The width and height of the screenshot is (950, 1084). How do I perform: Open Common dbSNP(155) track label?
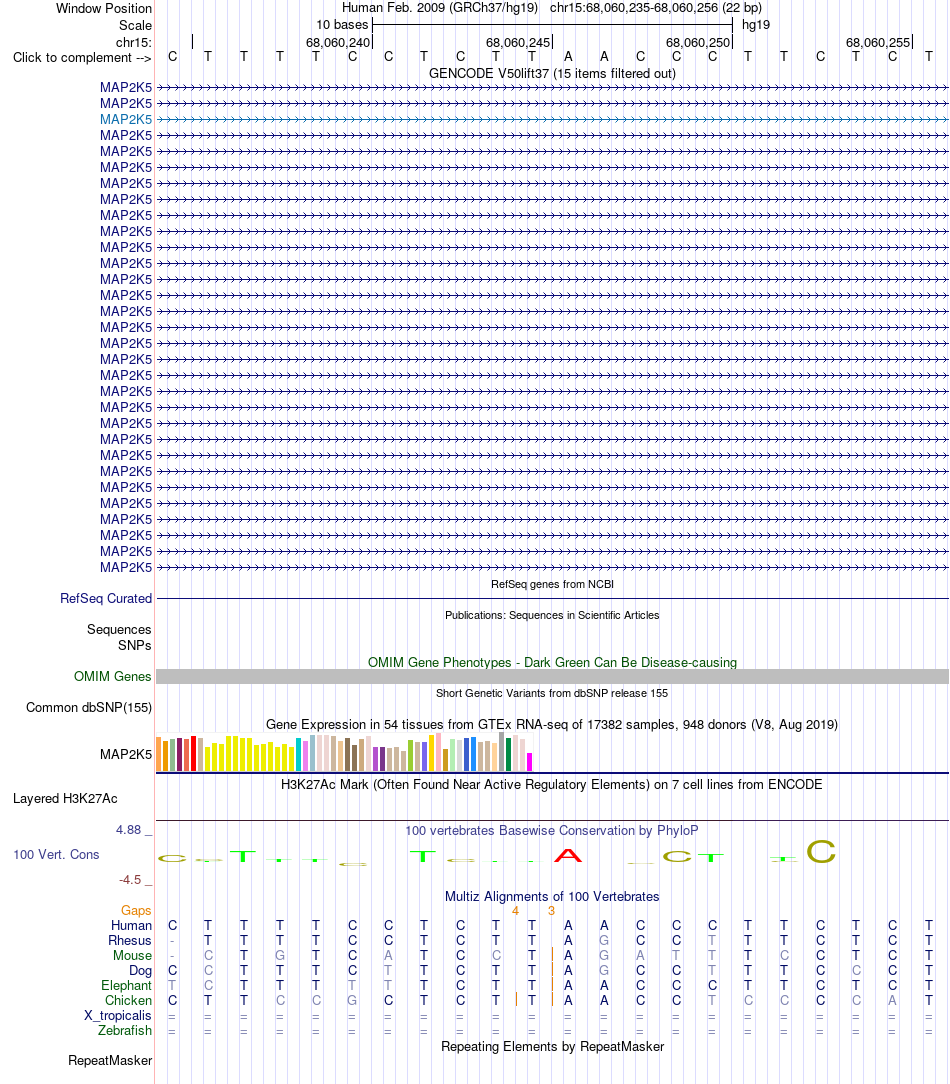tap(89, 707)
